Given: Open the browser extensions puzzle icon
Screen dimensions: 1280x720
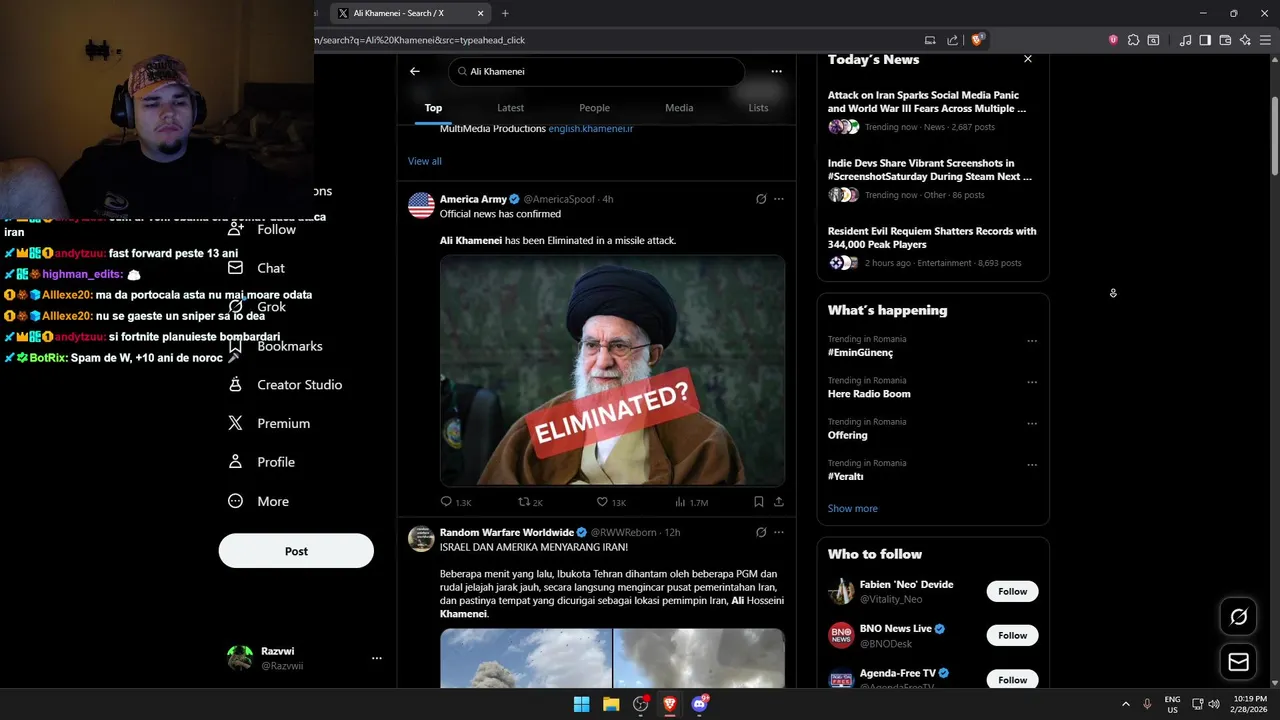Looking at the screenshot, I should 1133,40.
